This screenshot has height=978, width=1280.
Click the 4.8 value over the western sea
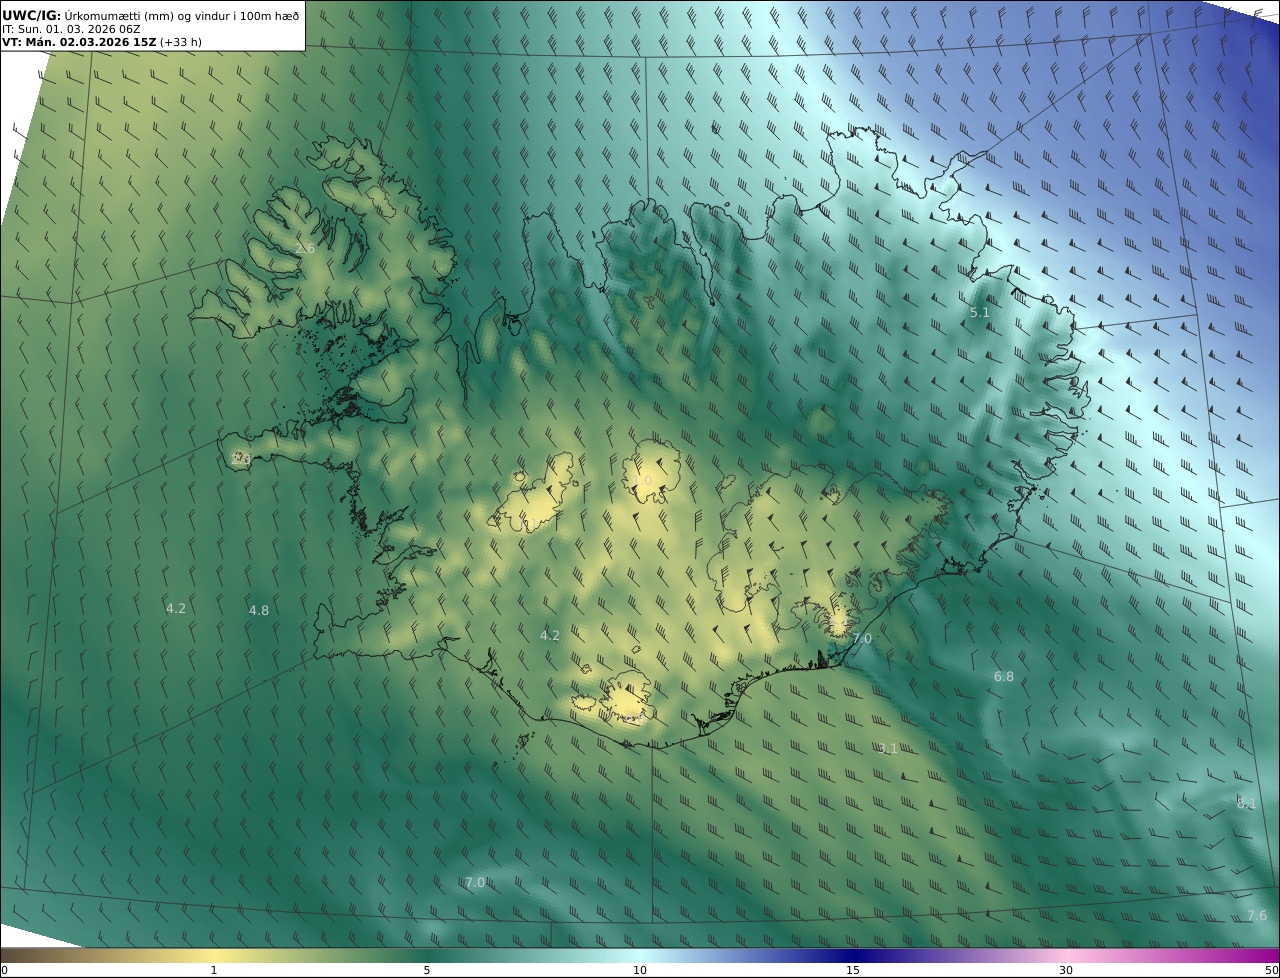259,610
